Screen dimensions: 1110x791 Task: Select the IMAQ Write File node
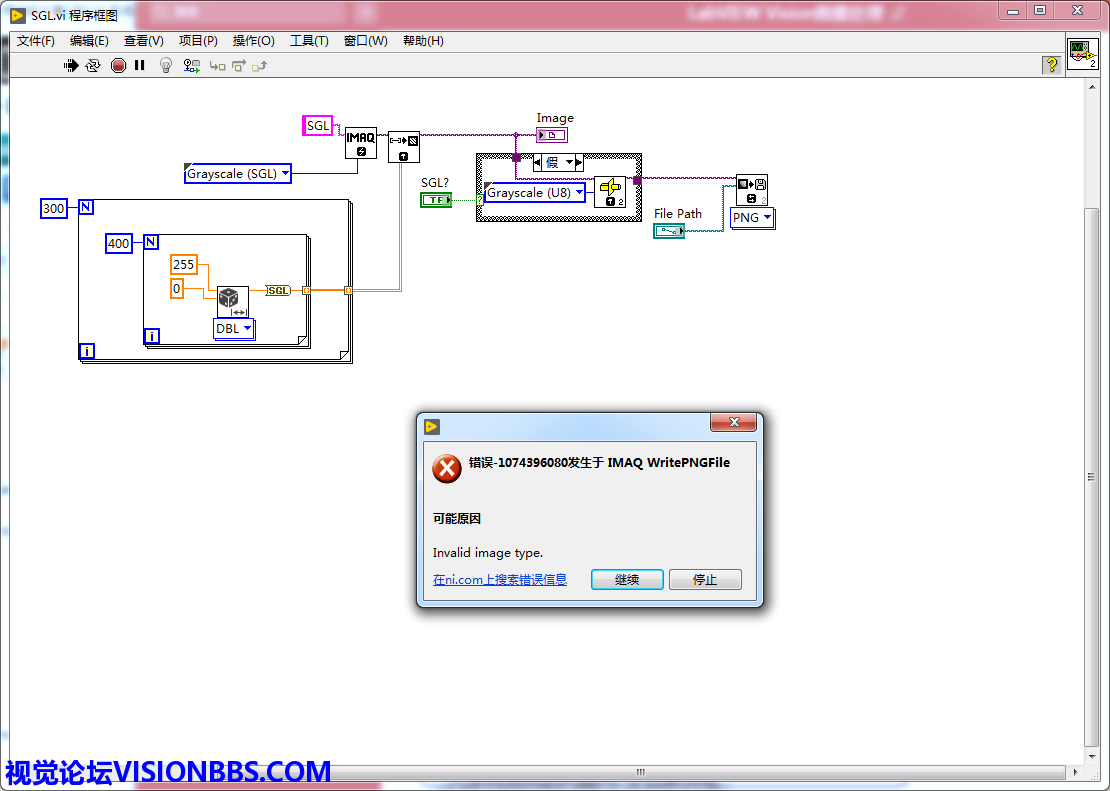tap(751, 190)
